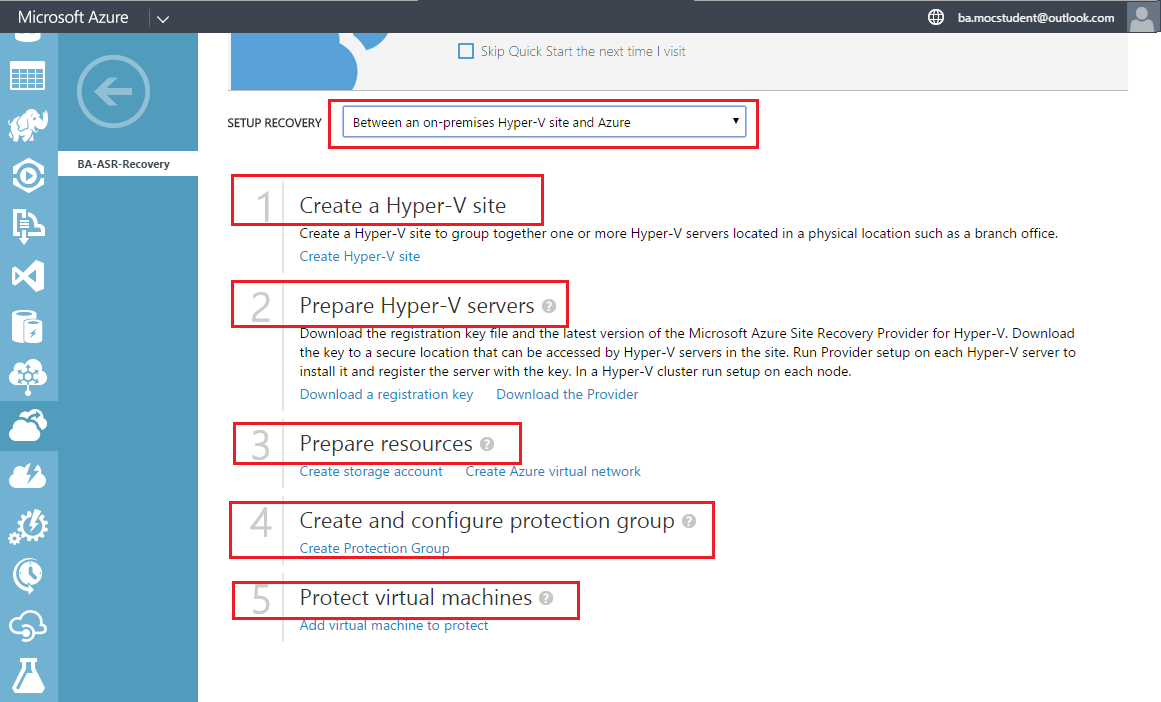Image resolution: width=1161 pixels, height=702 pixels.
Task: Click the back arrow circle button
Action: pos(113,92)
